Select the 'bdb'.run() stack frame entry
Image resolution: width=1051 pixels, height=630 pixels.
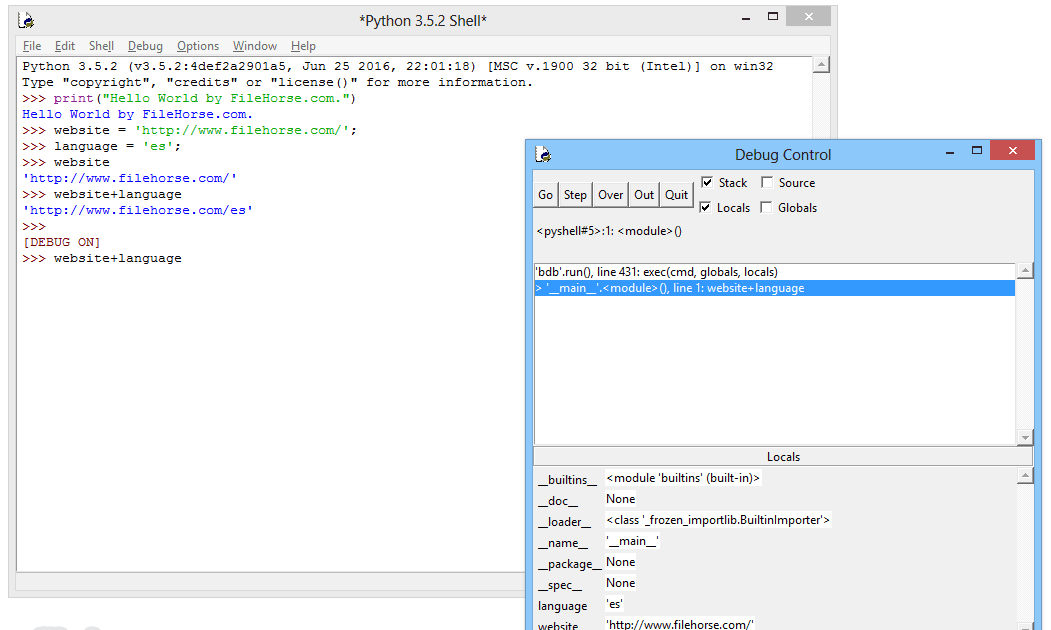(656, 272)
